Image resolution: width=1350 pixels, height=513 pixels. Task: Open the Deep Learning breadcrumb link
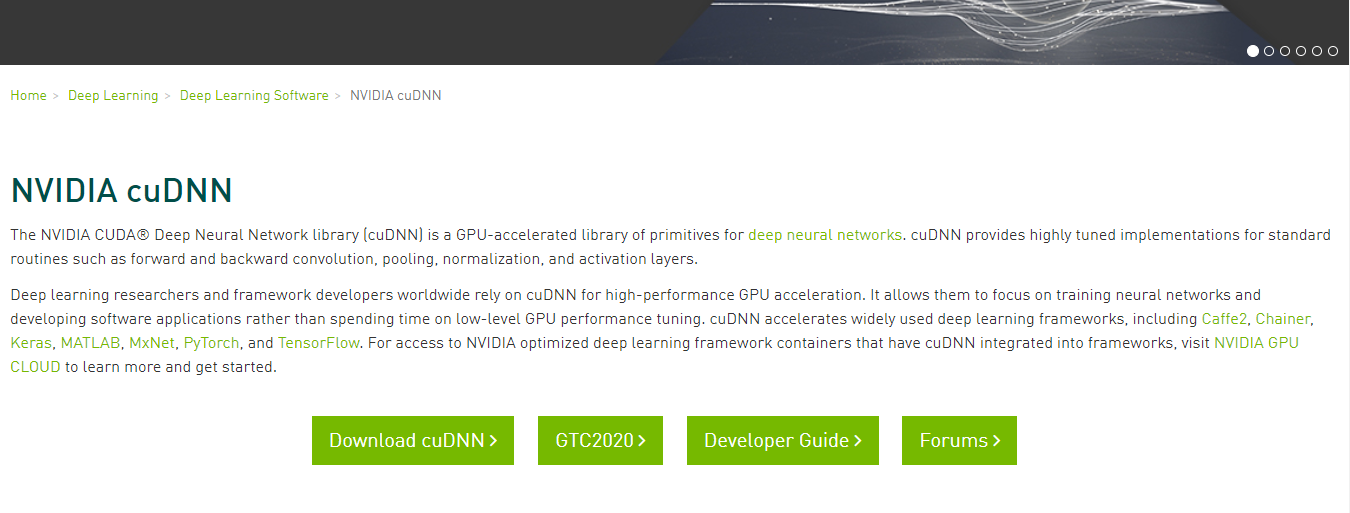click(x=113, y=95)
